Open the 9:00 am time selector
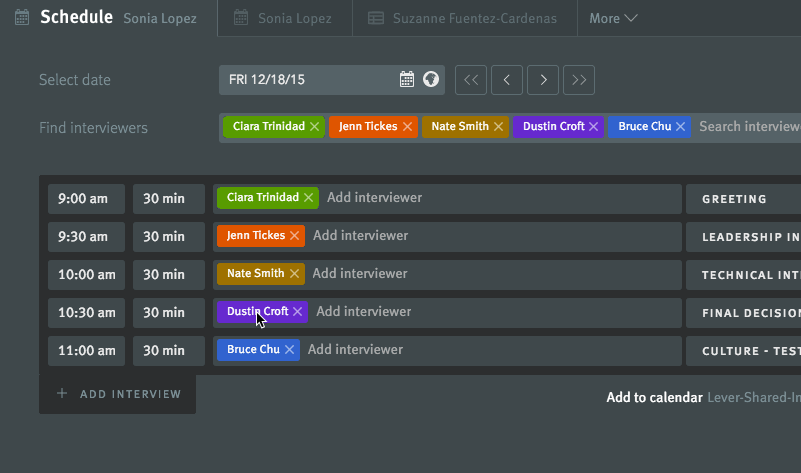This screenshot has height=473, width=801. coord(86,199)
